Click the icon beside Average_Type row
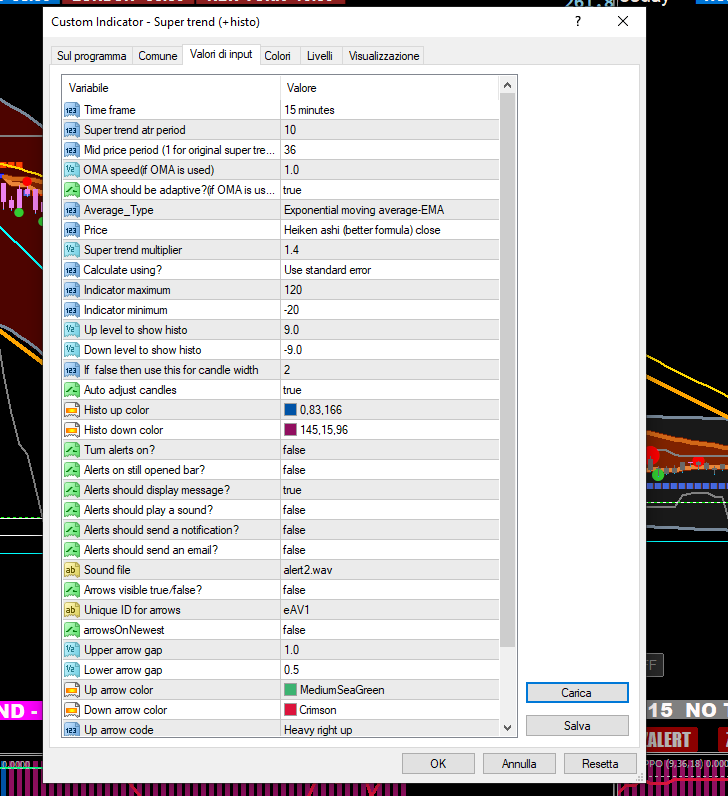This screenshot has height=796, width=728. click(72, 210)
